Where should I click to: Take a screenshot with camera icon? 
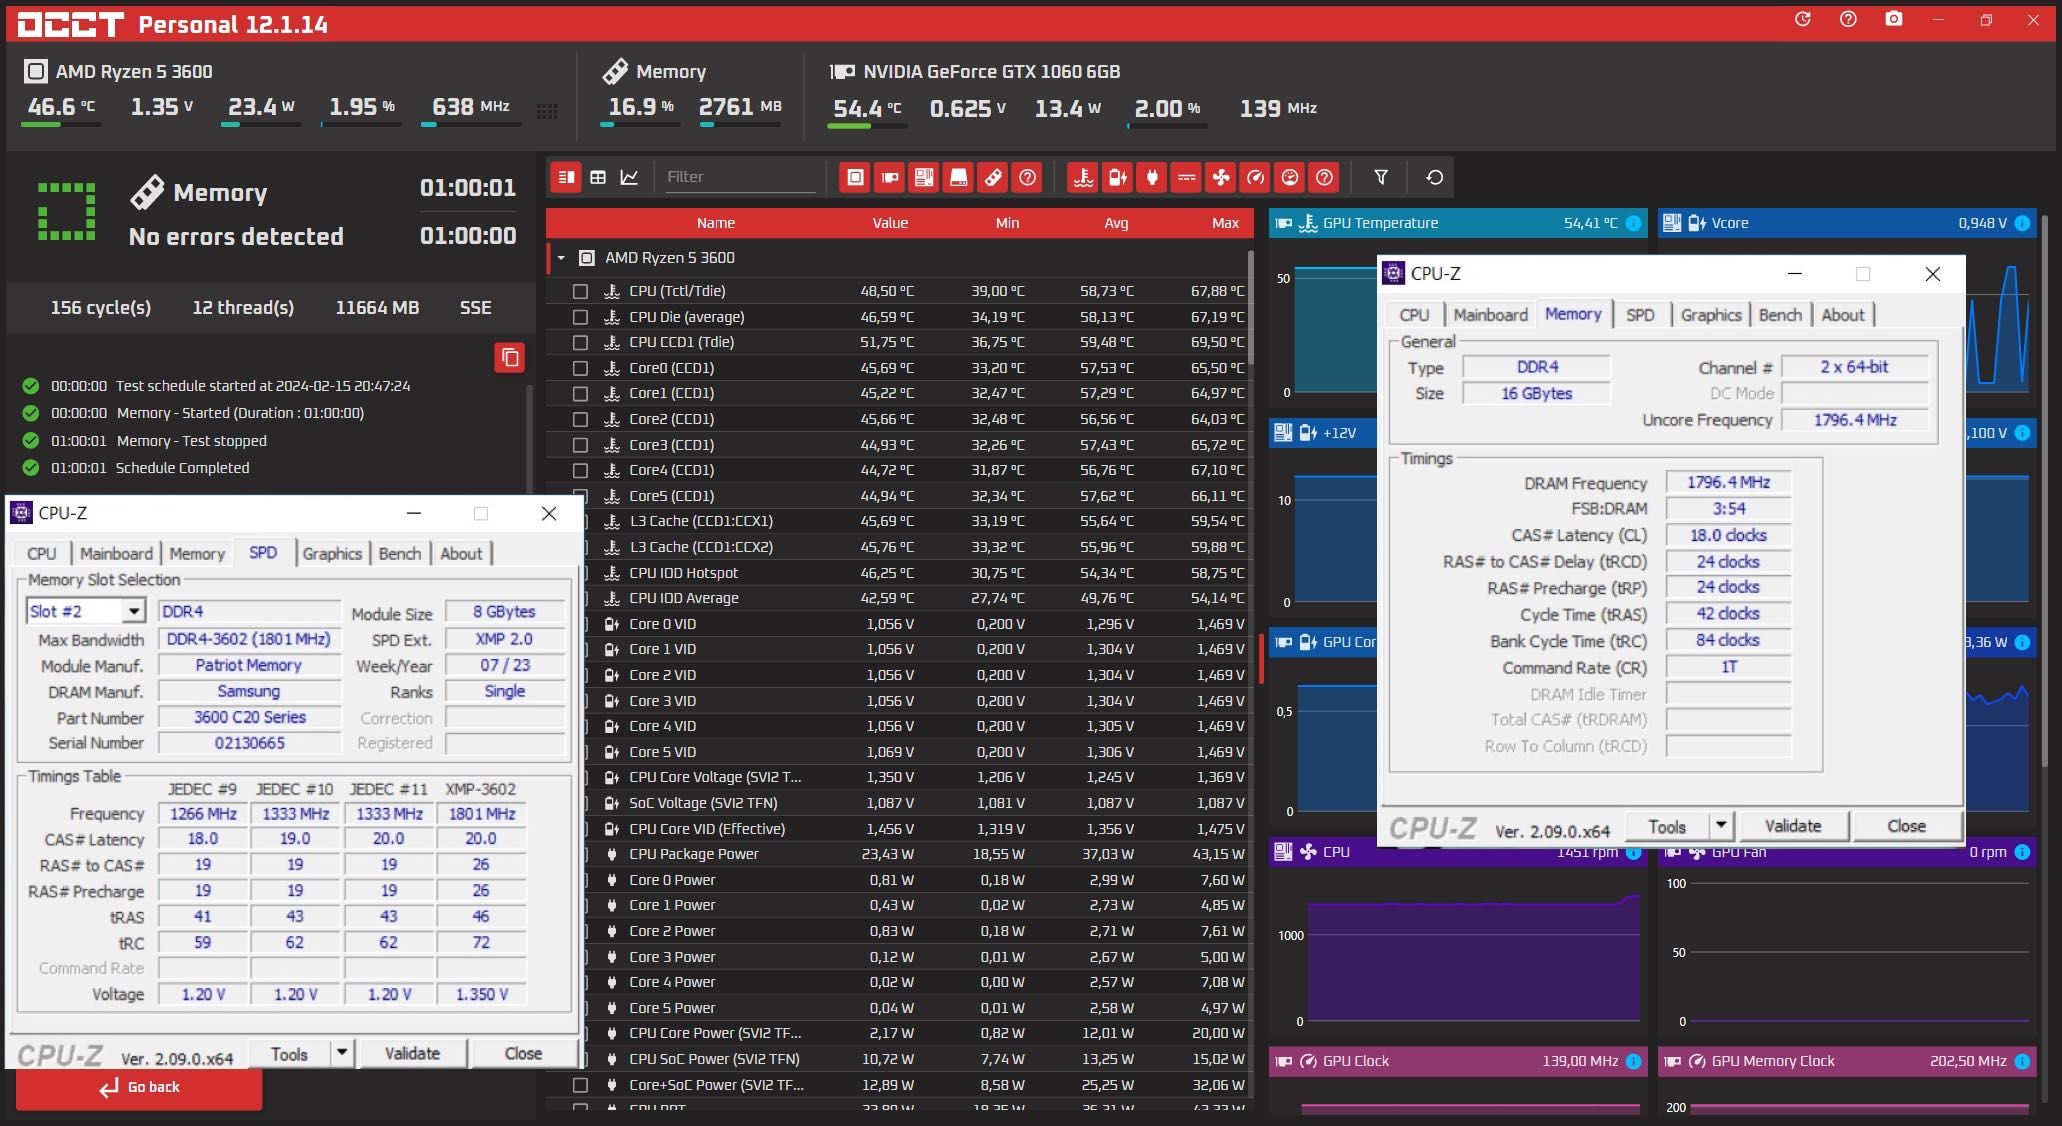point(1893,19)
